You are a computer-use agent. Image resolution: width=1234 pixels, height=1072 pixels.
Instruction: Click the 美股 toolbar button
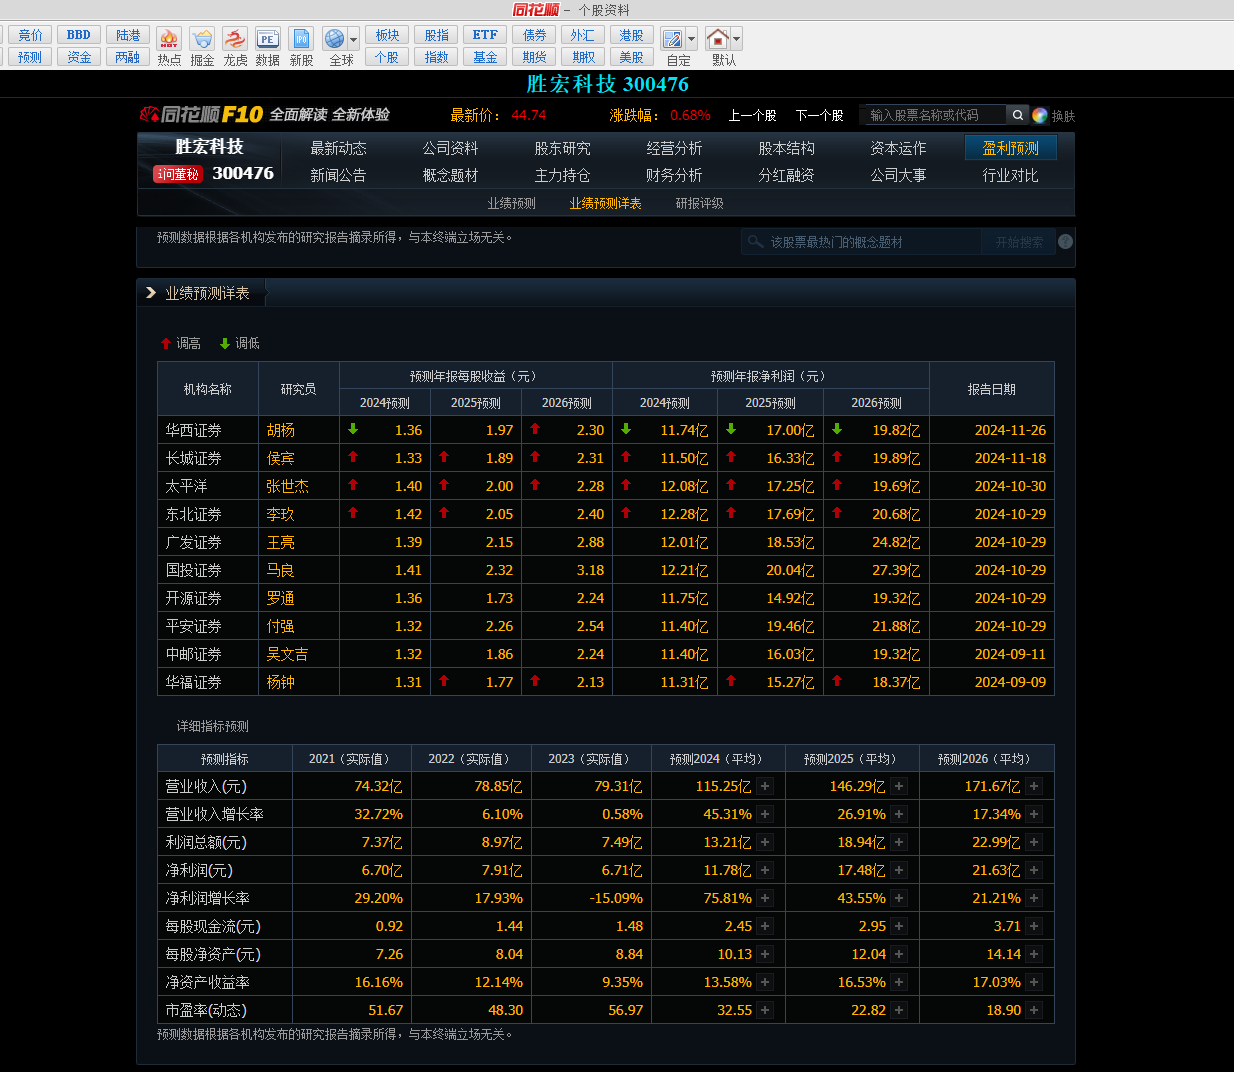pos(632,57)
